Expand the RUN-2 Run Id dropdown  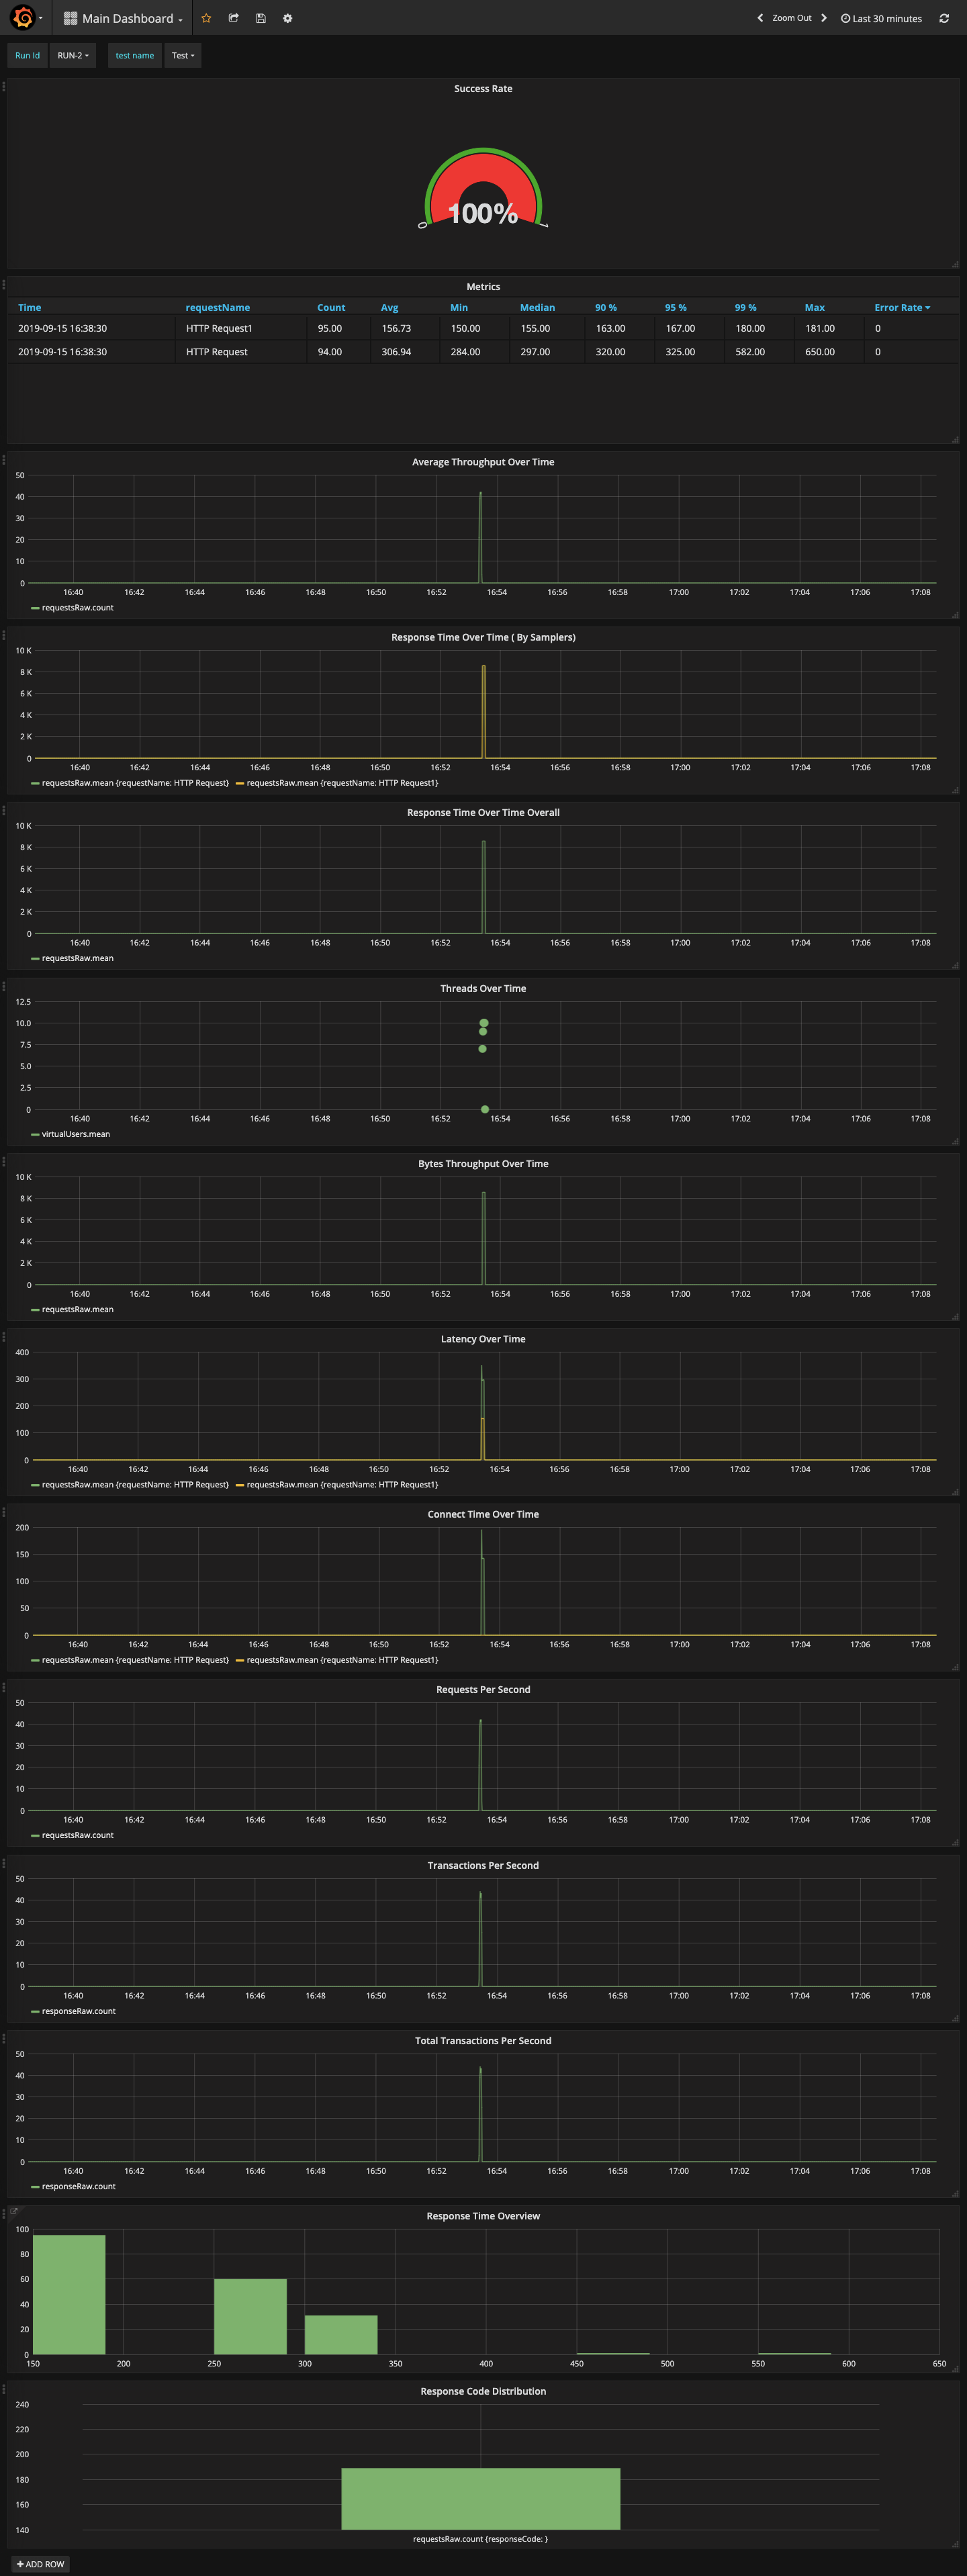72,55
